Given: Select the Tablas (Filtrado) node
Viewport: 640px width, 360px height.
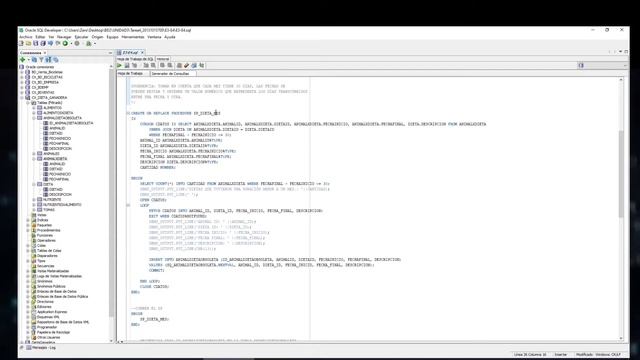Looking at the screenshot, I should tap(49, 103).
